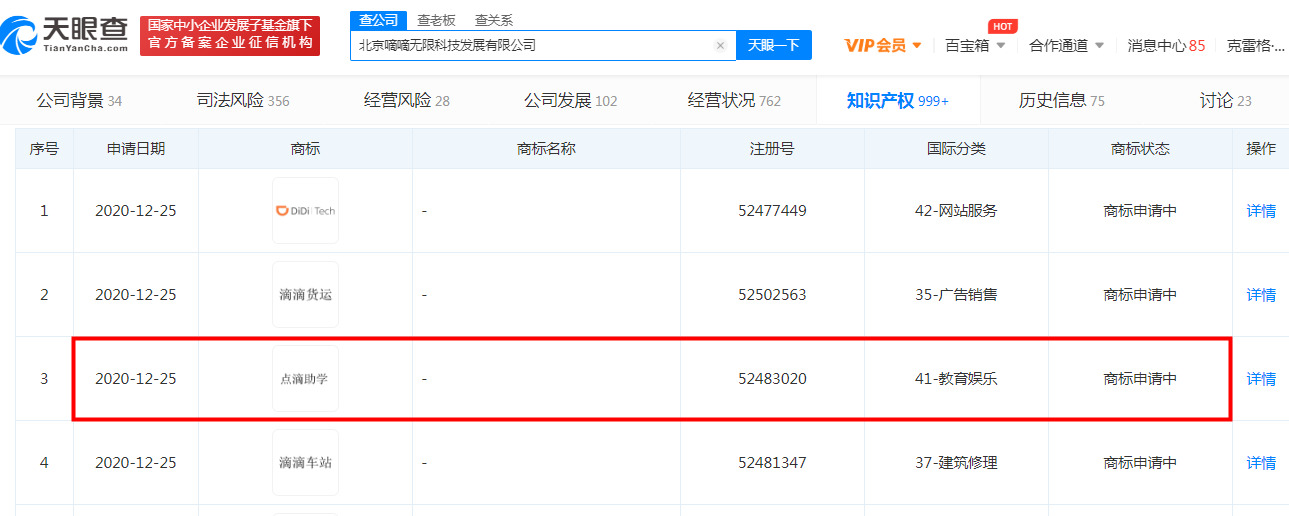
Task: Click the 商标状态 column header
Action: pos(1140,148)
